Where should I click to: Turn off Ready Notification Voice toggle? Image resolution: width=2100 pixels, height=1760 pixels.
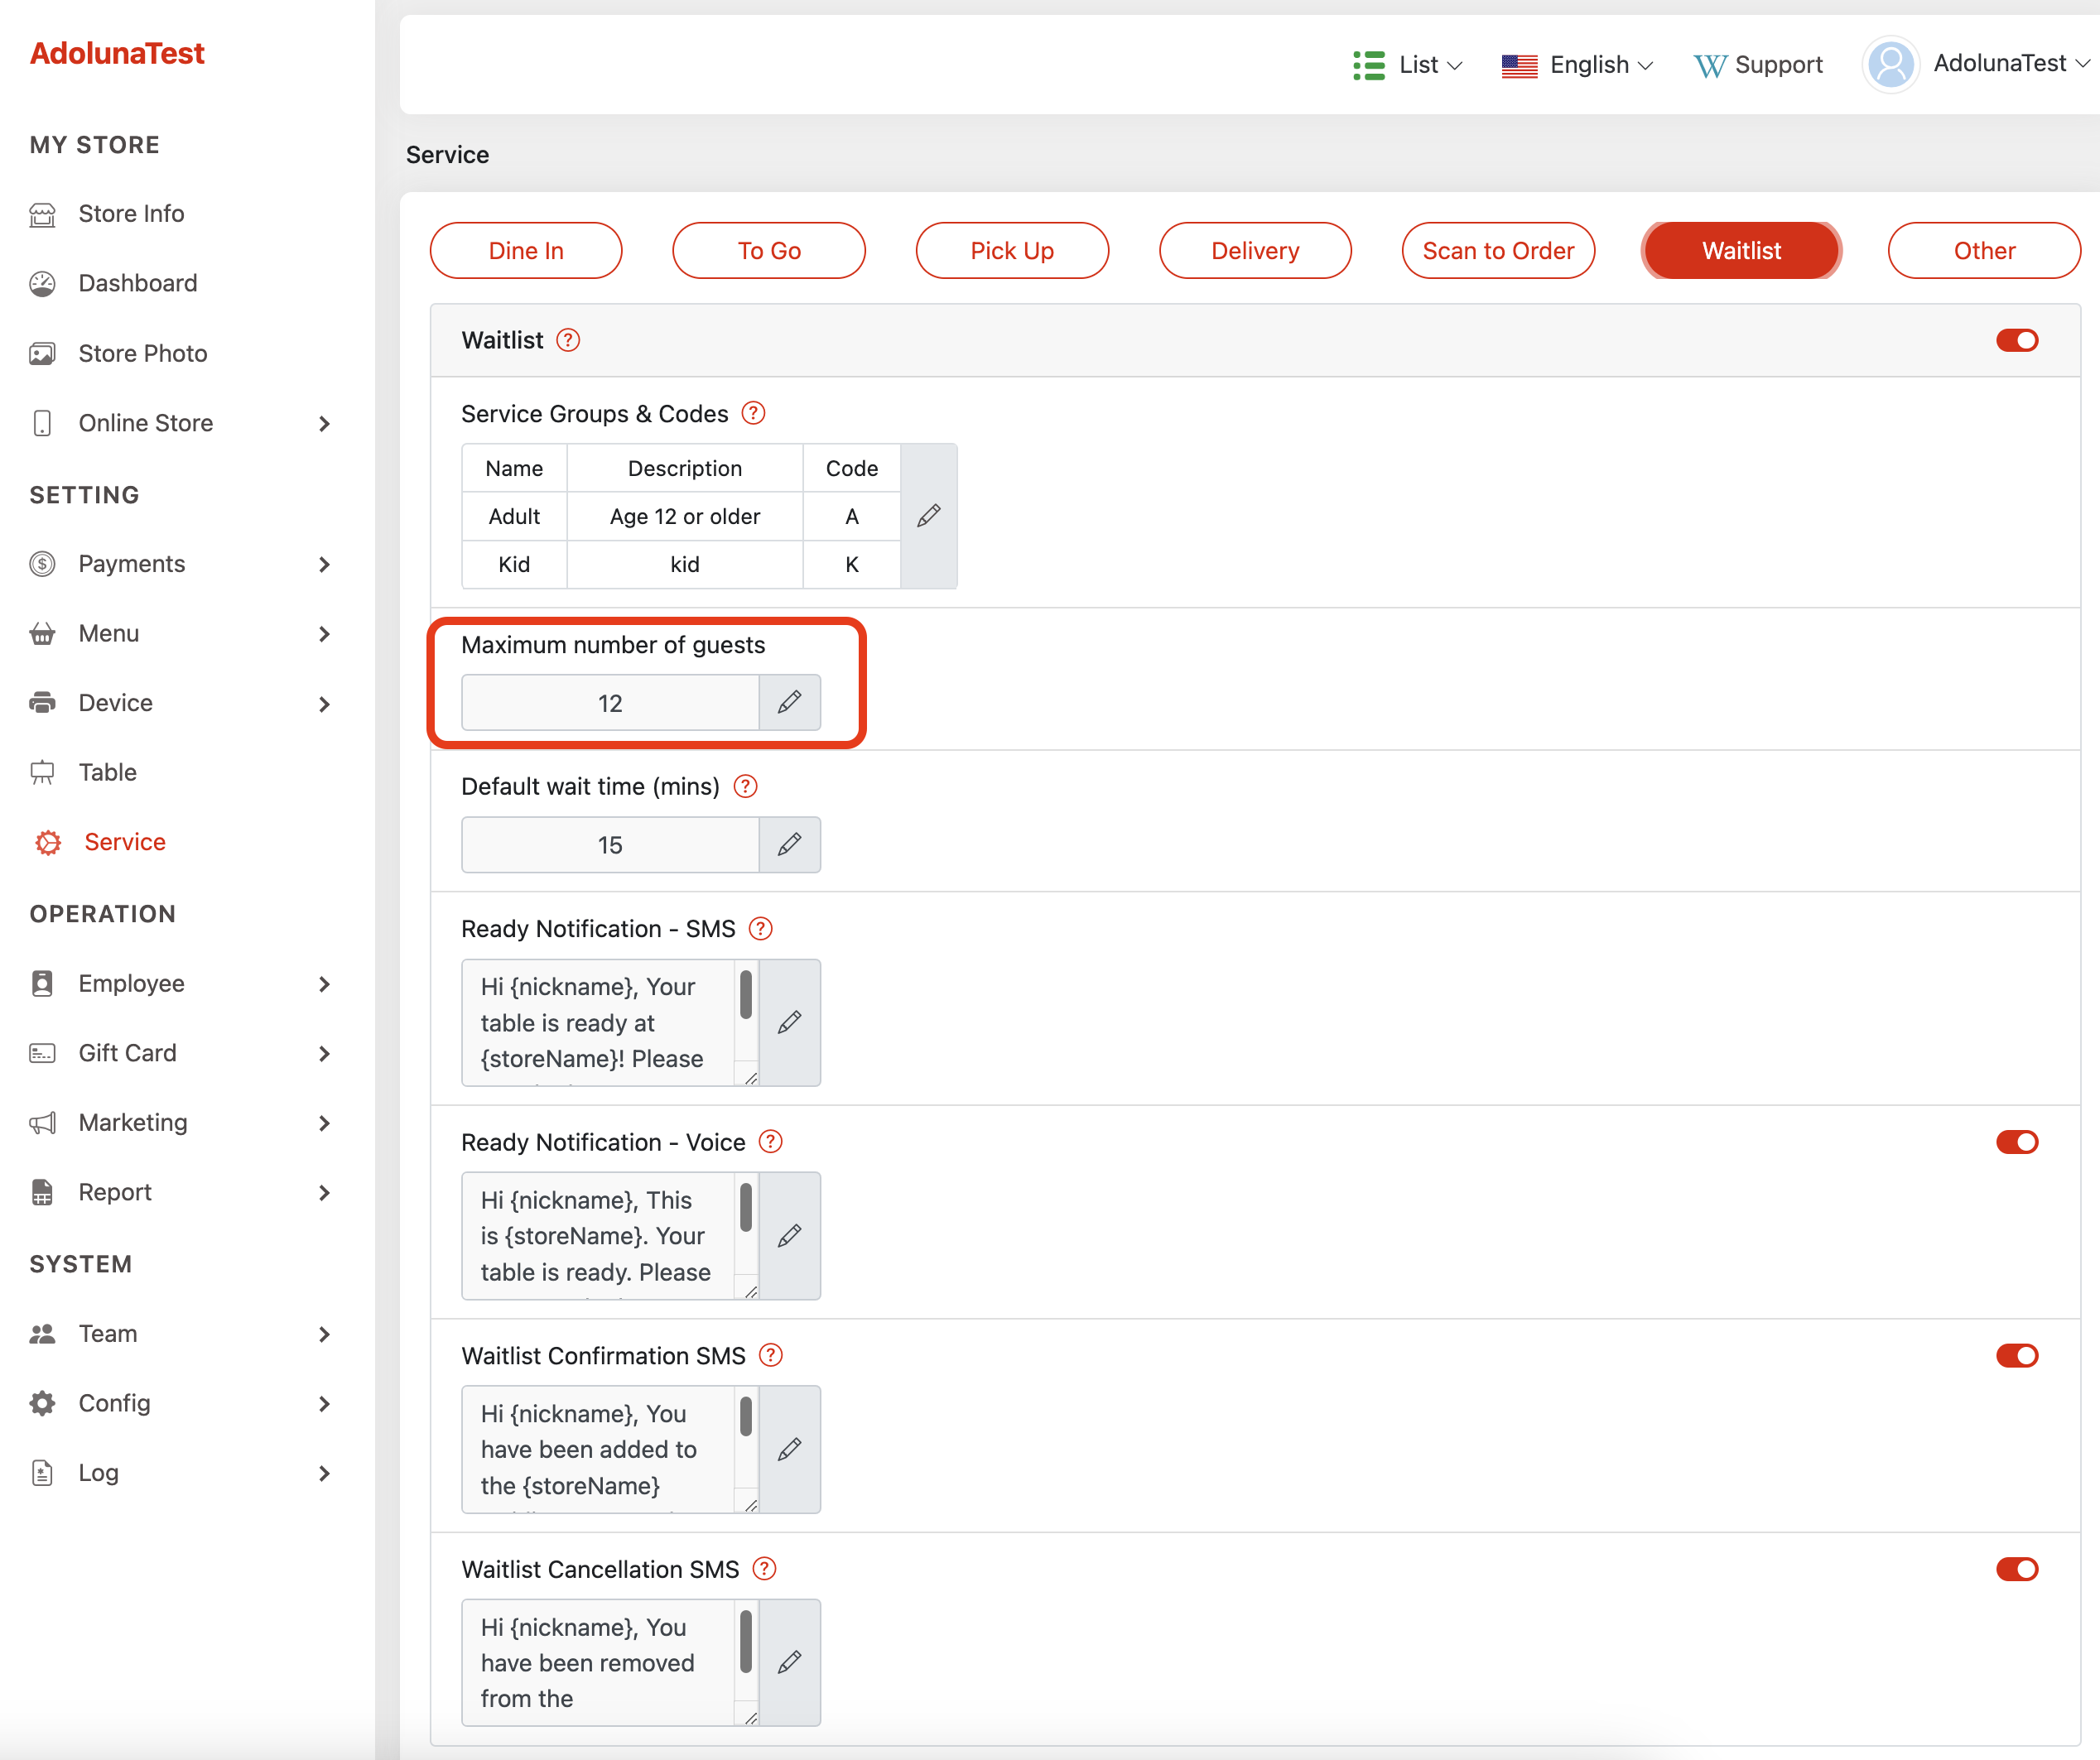(x=2016, y=1142)
